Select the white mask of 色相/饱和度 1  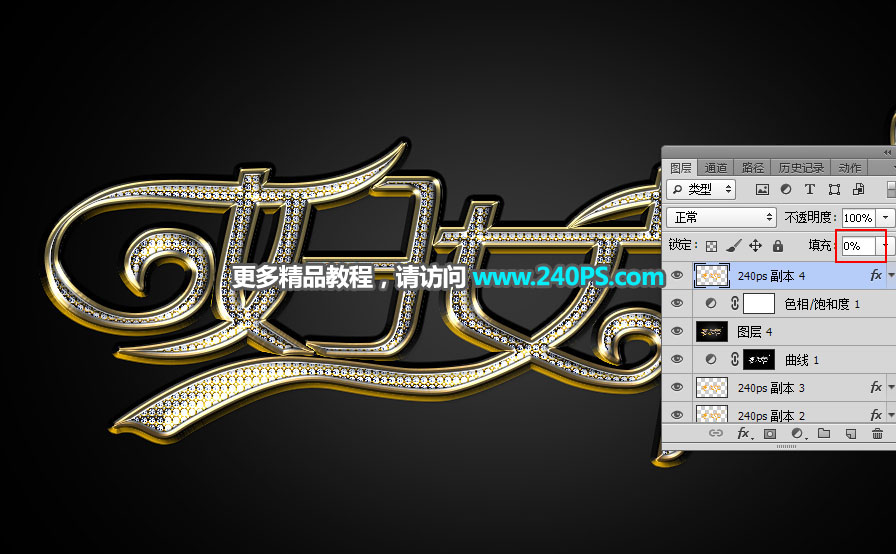coord(759,303)
